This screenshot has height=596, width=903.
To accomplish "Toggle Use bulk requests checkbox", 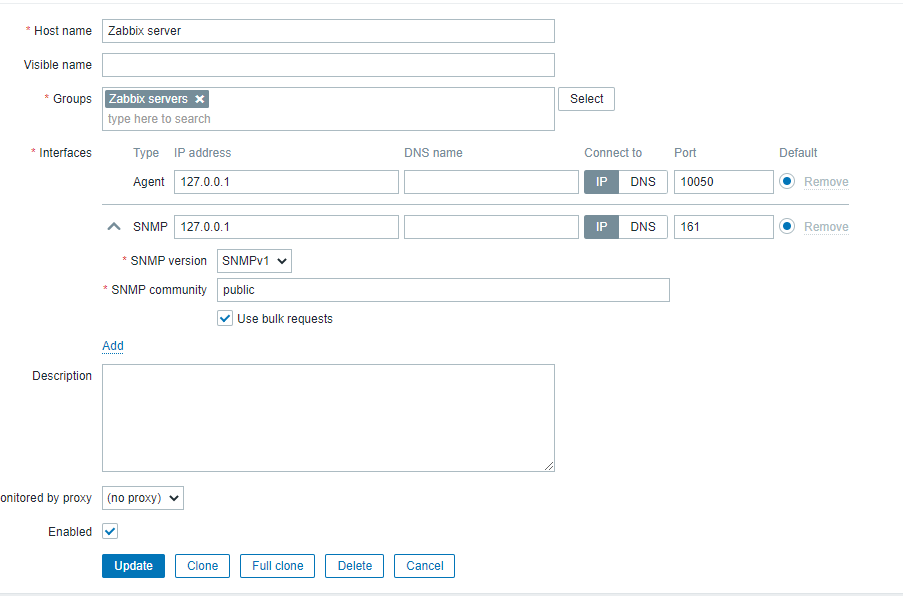I will [225, 319].
